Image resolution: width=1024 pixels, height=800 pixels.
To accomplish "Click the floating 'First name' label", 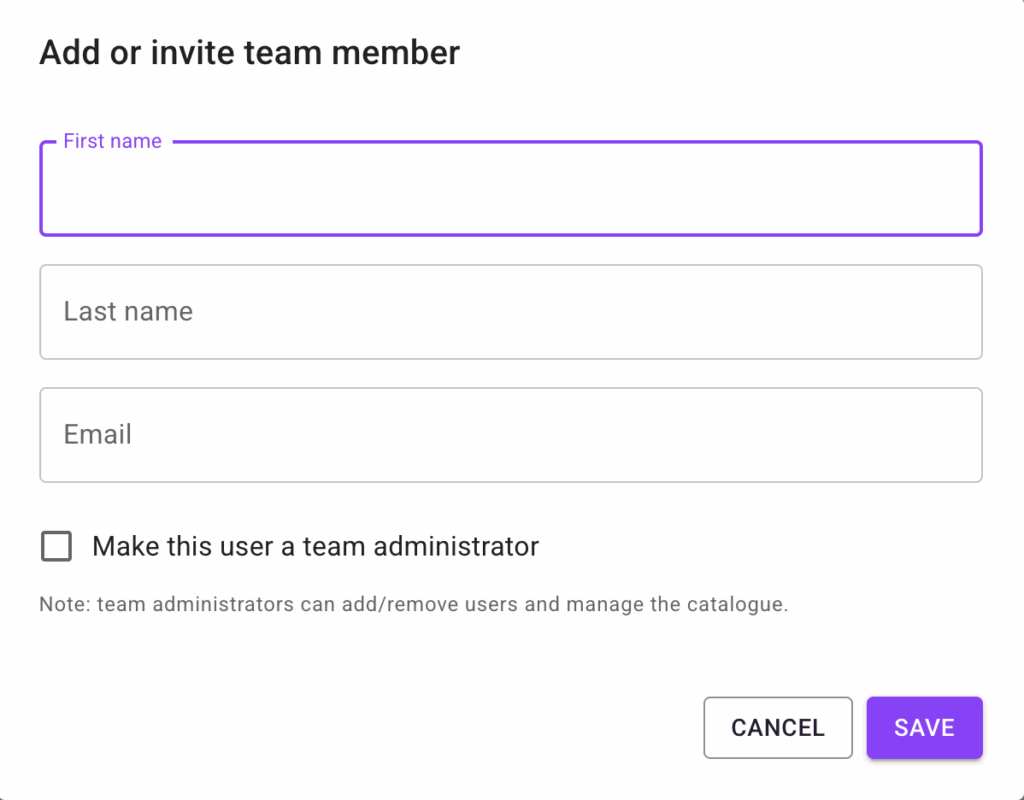I will pos(112,141).
